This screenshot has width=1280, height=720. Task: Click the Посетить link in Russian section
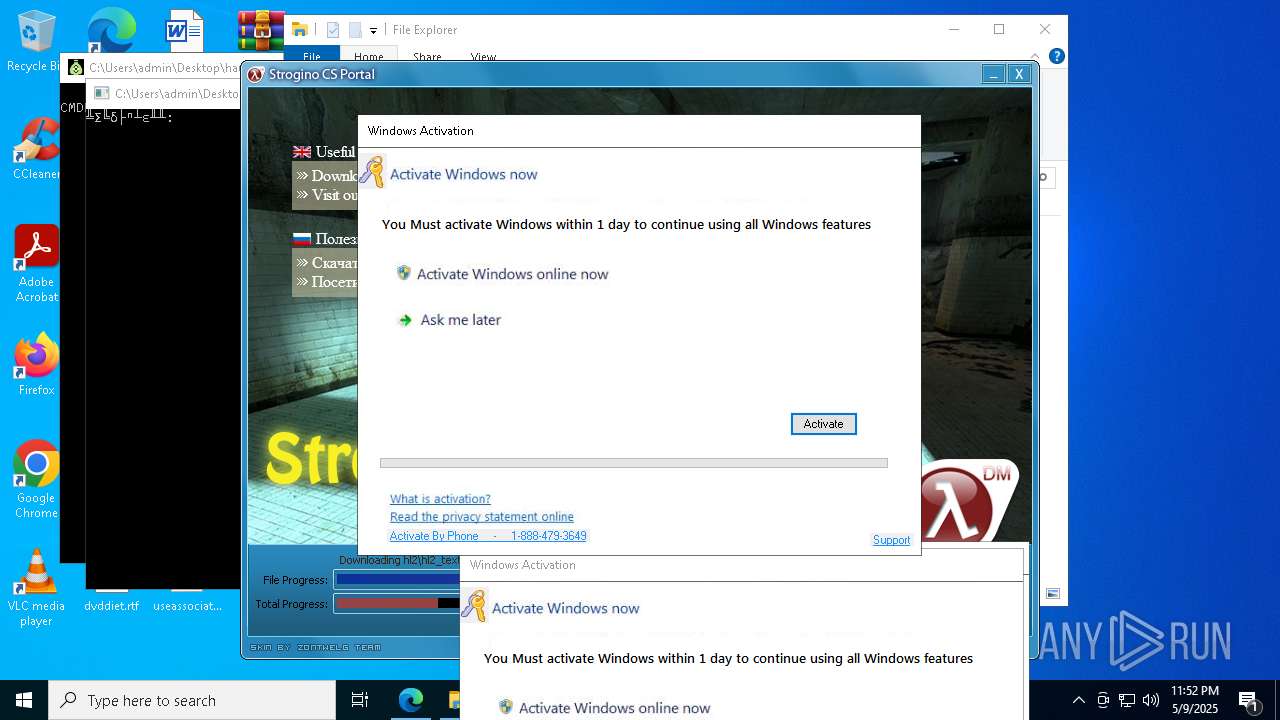click(x=327, y=282)
